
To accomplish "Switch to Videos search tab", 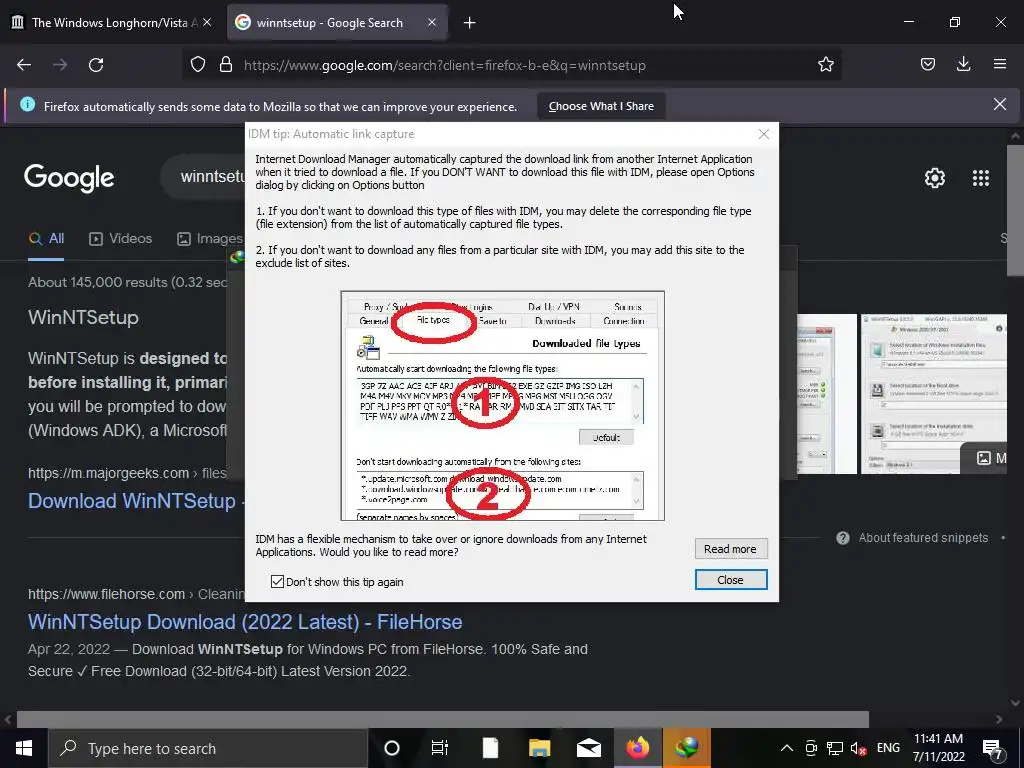I will (120, 239).
